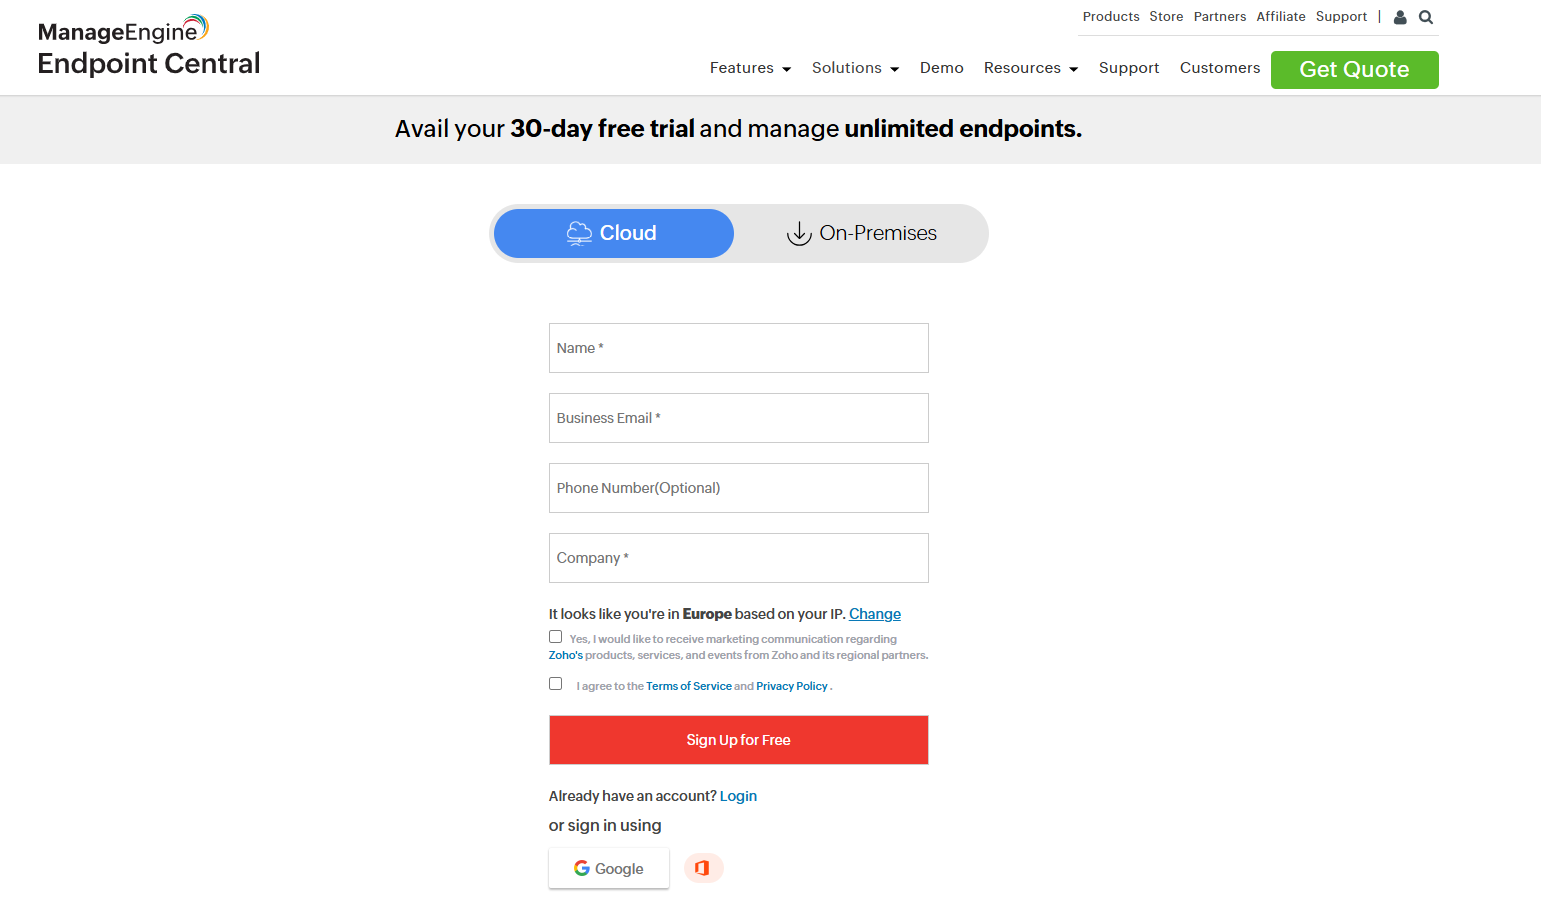Image resolution: width=1541 pixels, height=903 pixels.
Task: Switch to the On-Premises tab
Action: [861, 233]
